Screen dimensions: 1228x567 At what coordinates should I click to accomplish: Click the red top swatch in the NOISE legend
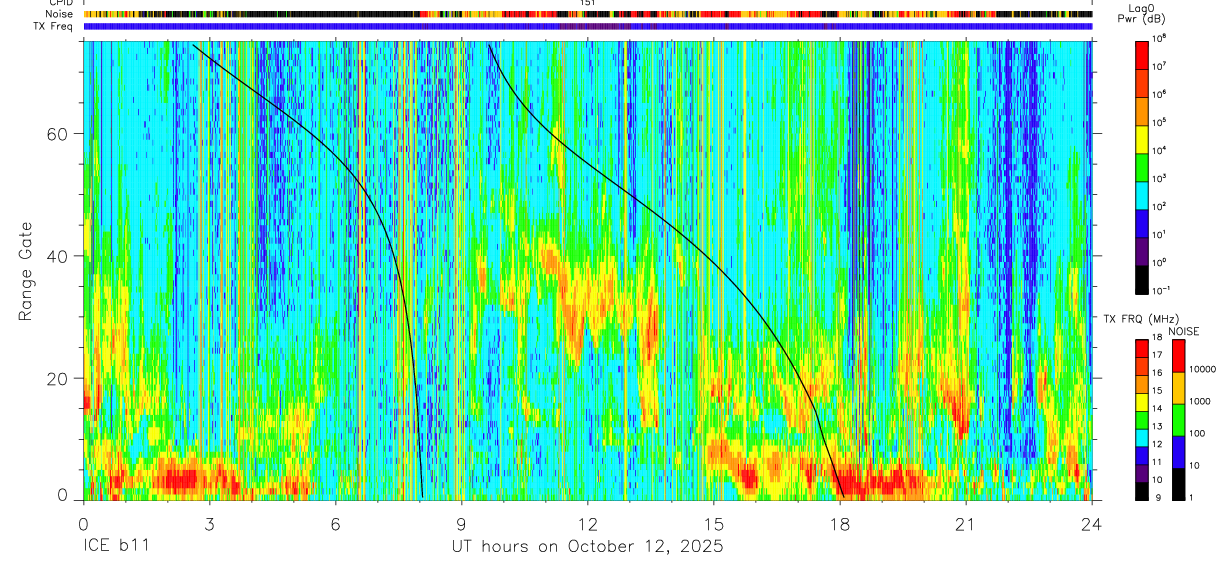[x=1178, y=355]
